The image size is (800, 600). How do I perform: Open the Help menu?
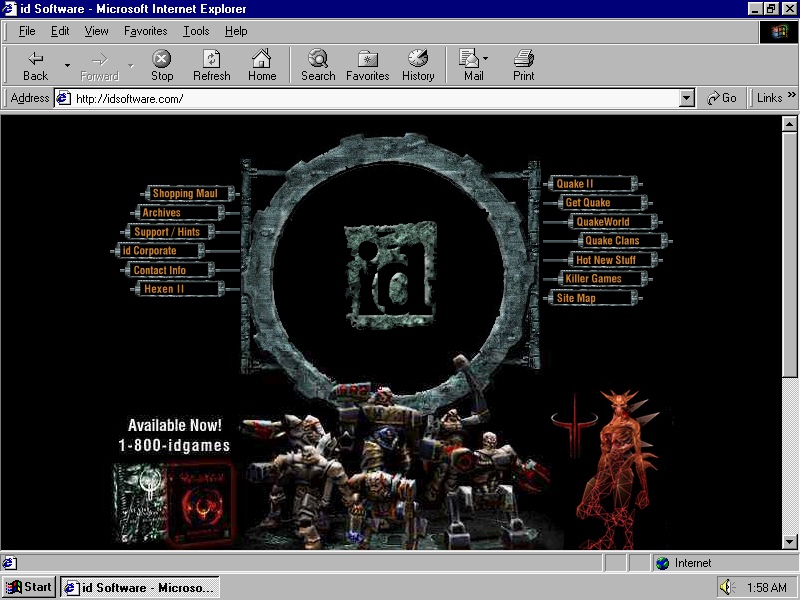(x=236, y=31)
